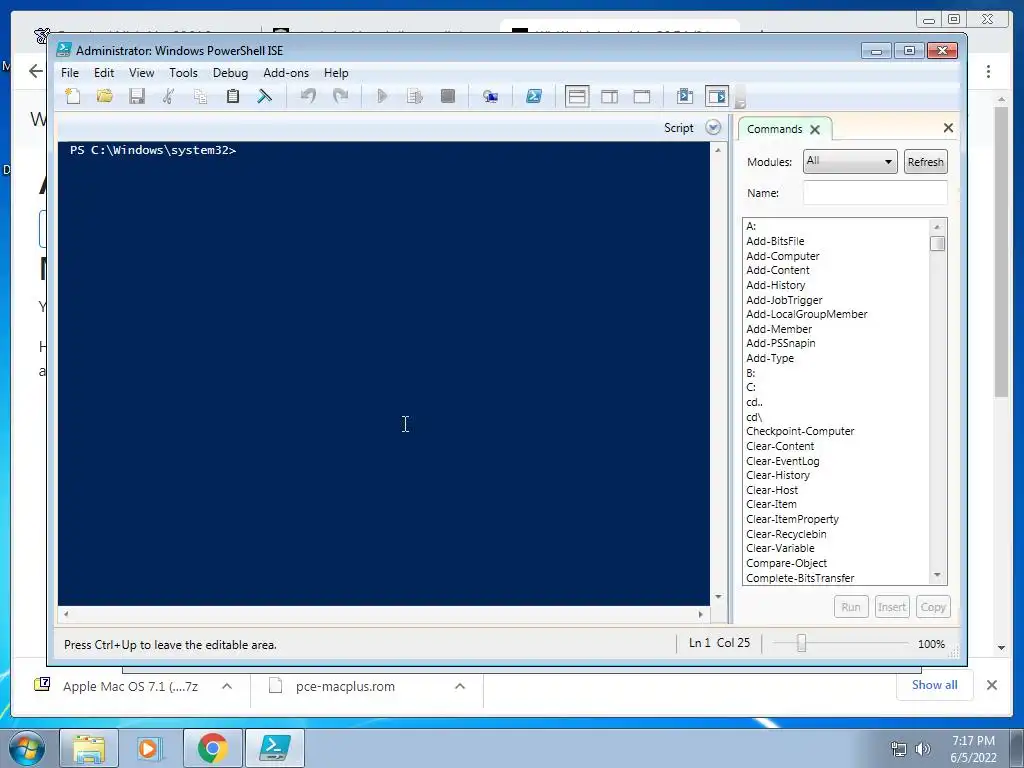
Task: Expand pce-macplus.rom download options chevron
Action: 460,686
